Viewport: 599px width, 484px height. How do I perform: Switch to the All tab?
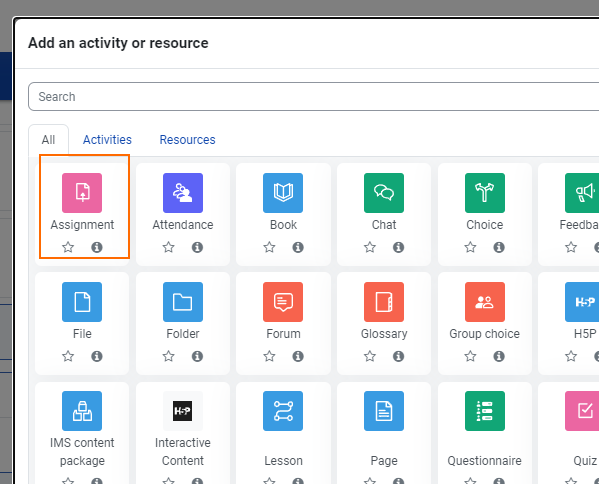pos(49,140)
